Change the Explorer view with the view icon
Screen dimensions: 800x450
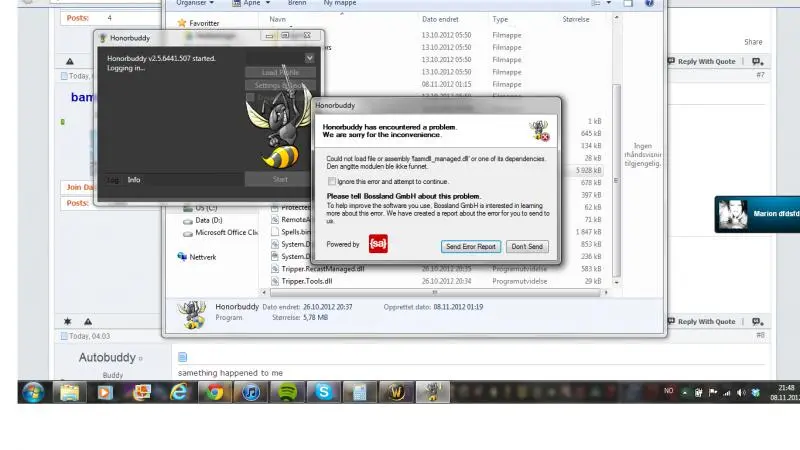595,3
